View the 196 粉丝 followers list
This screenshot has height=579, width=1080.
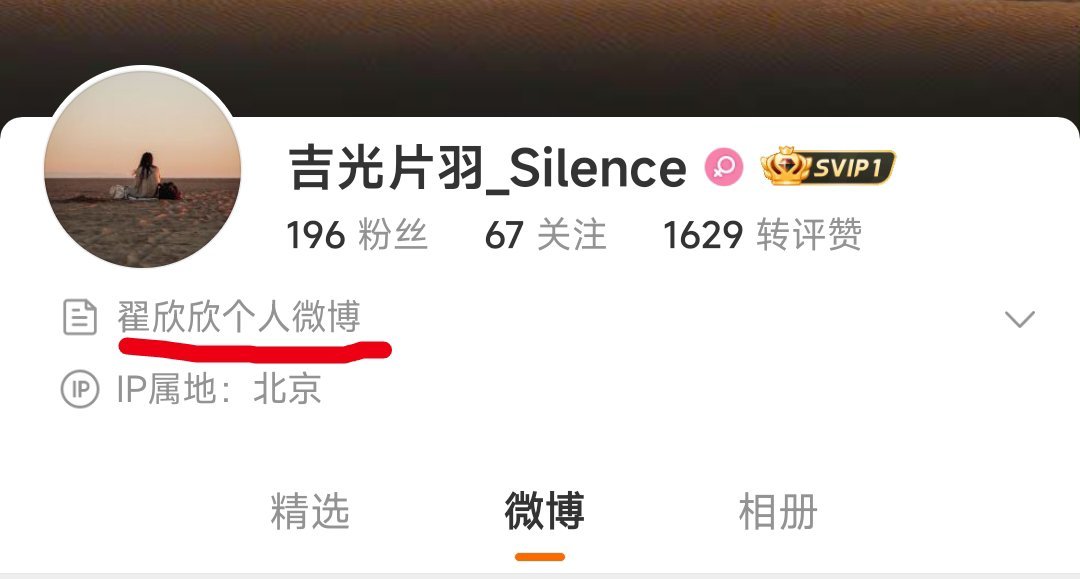(357, 235)
